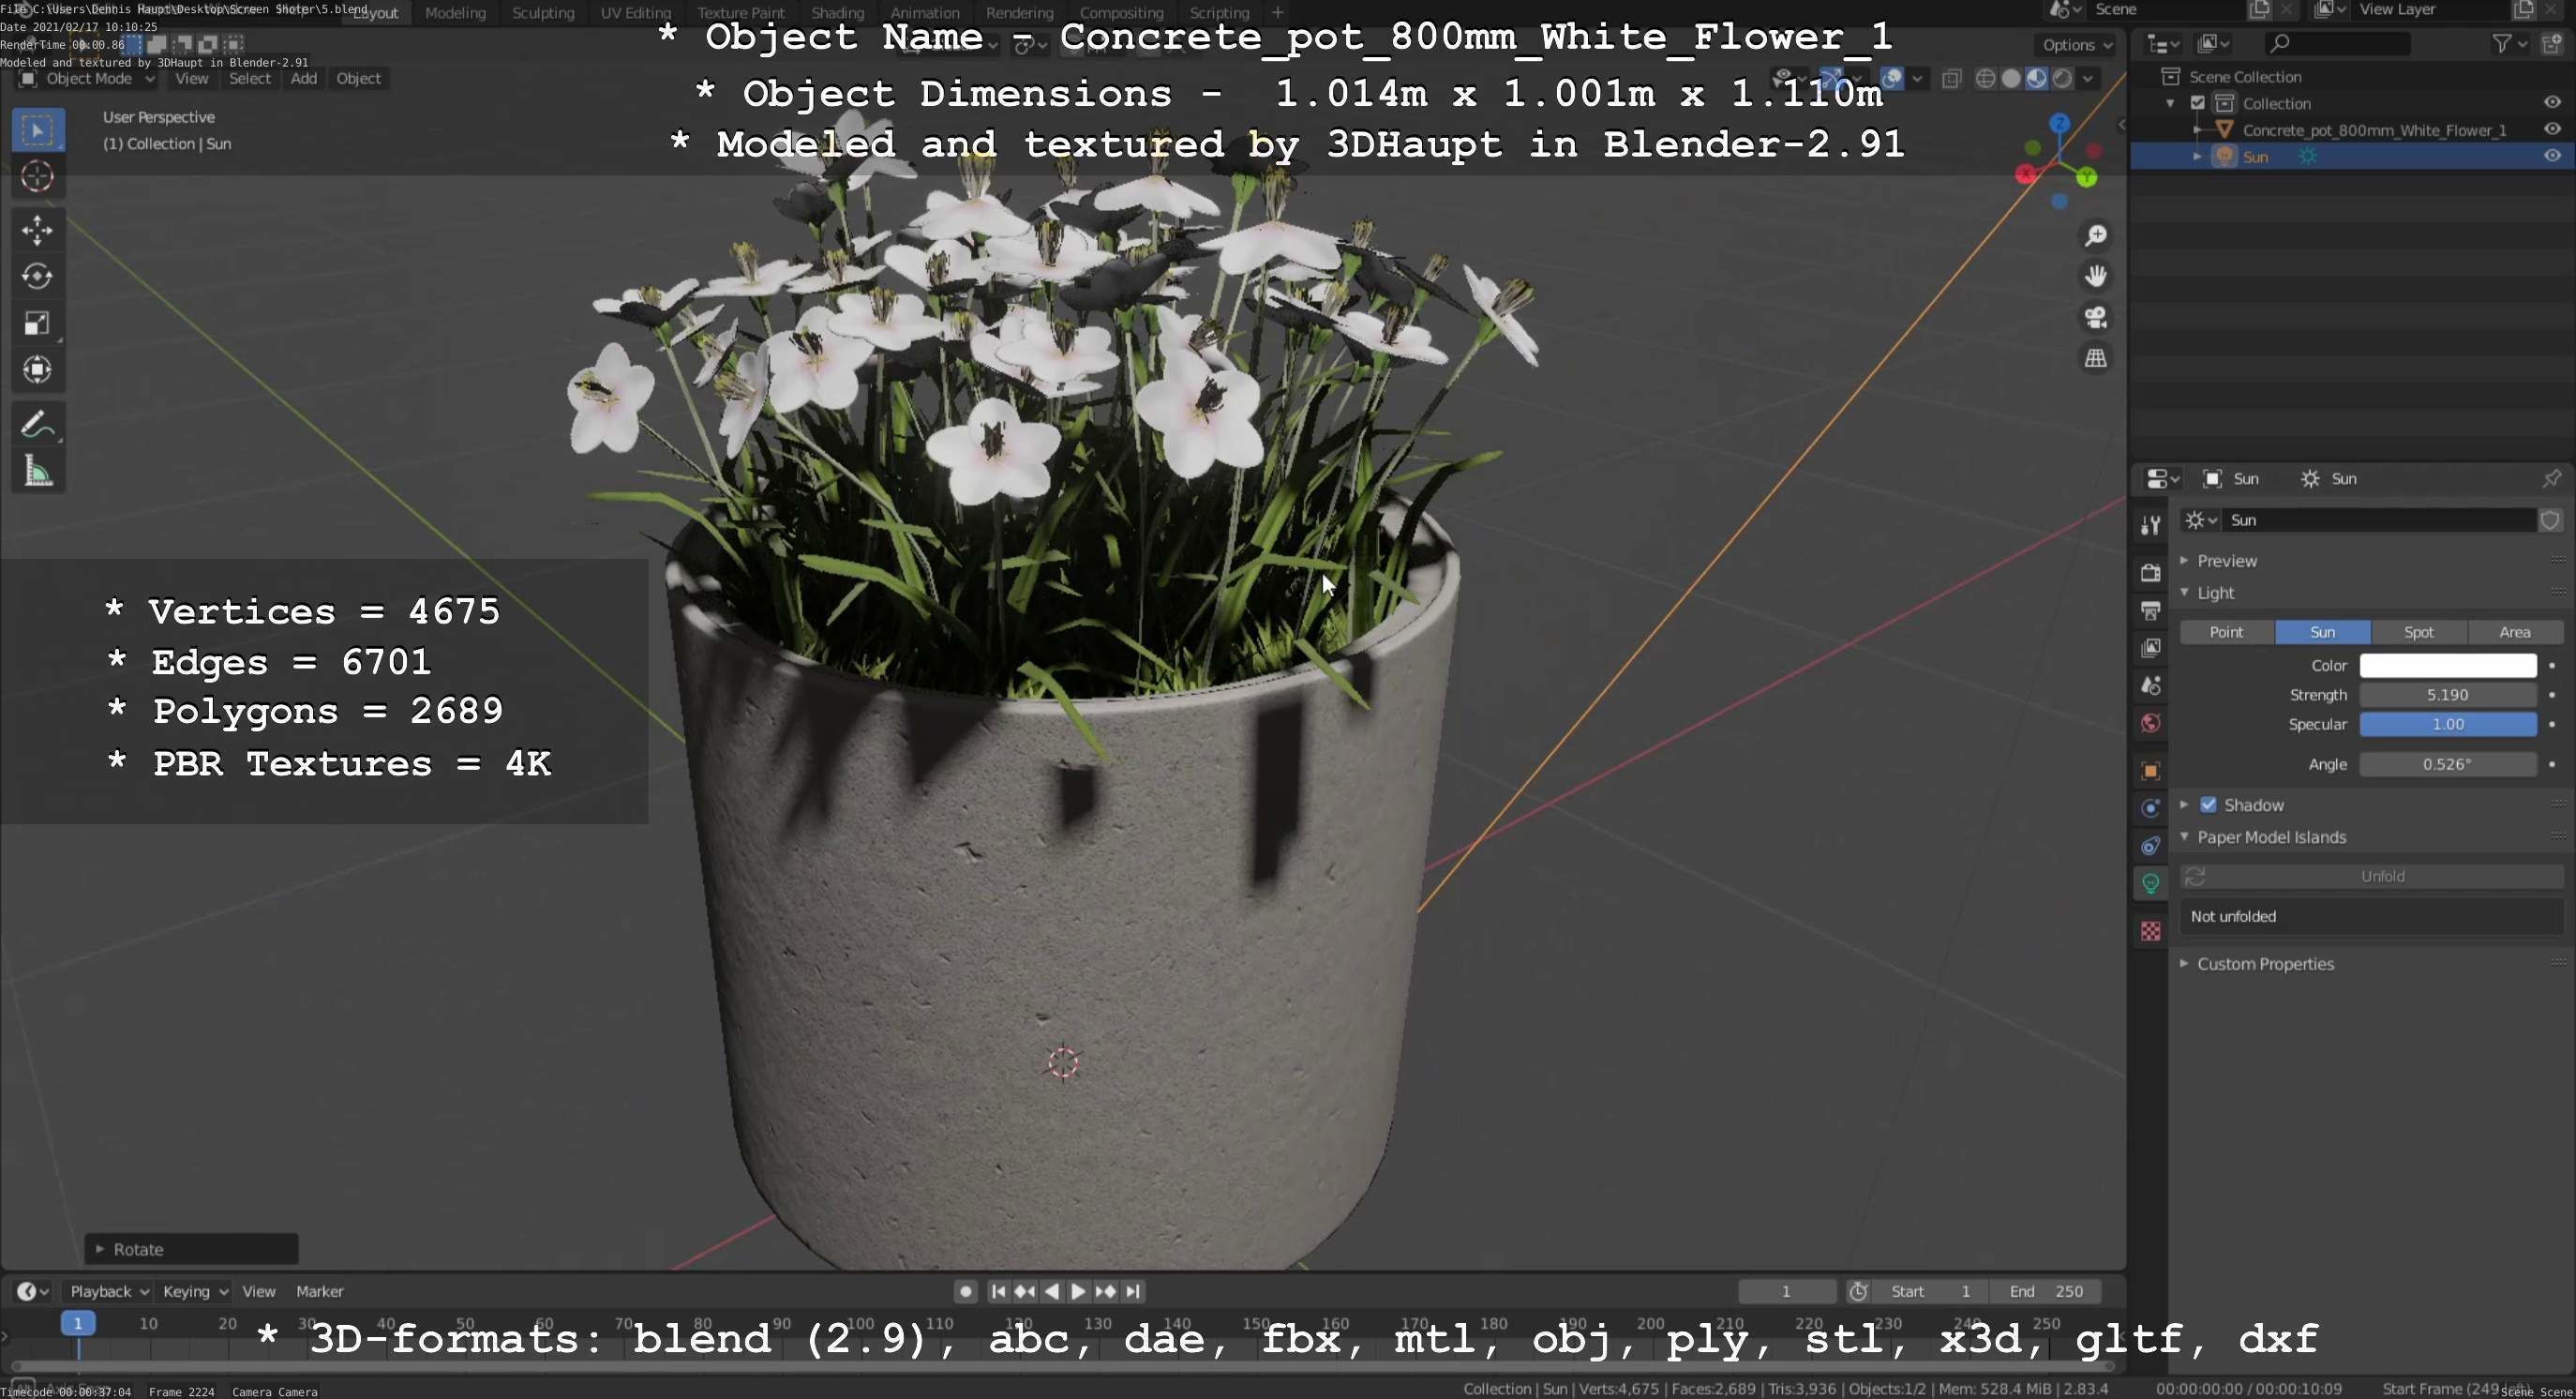Switch to rendered viewport shading

click(x=2062, y=79)
